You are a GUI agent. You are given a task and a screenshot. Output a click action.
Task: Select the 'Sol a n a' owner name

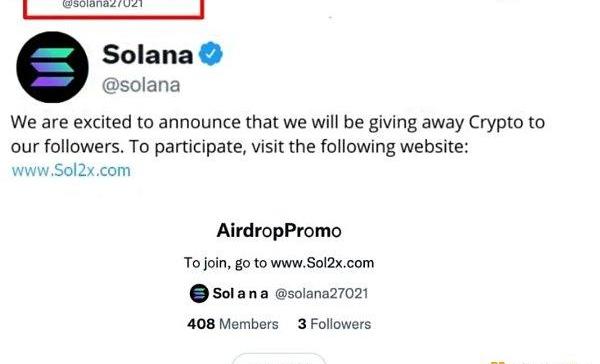click(240, 294)
